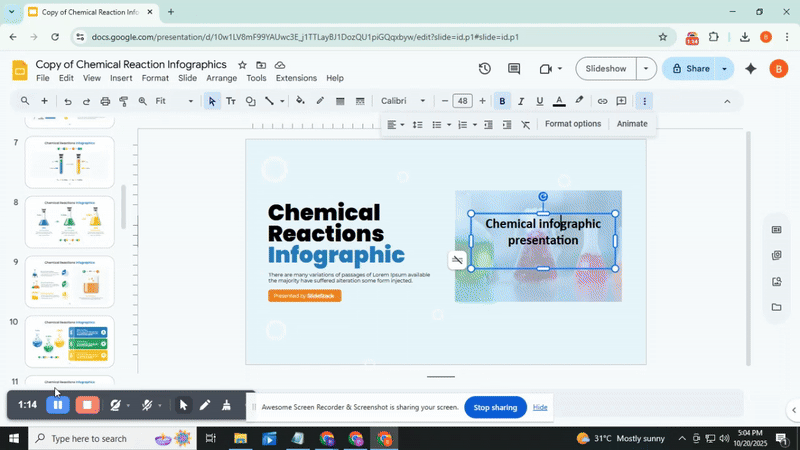This screenshot has width=800, height=450.
Task: Open the fill color bucket tool
Action: pyautogui.click(x=300, y=101)
